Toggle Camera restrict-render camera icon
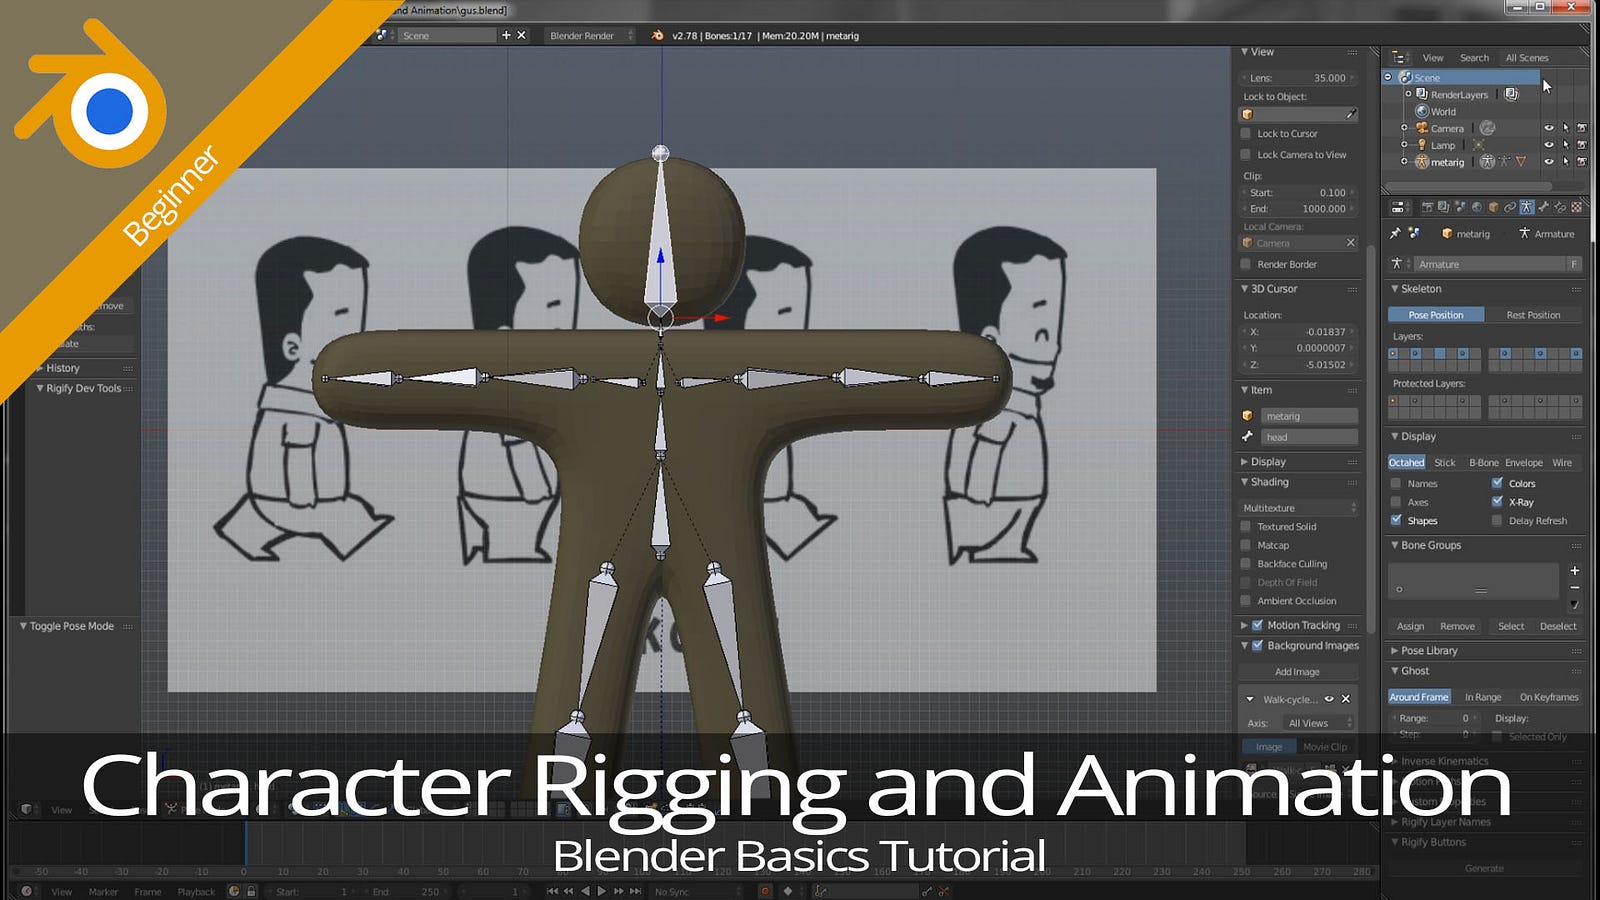 1581,128
